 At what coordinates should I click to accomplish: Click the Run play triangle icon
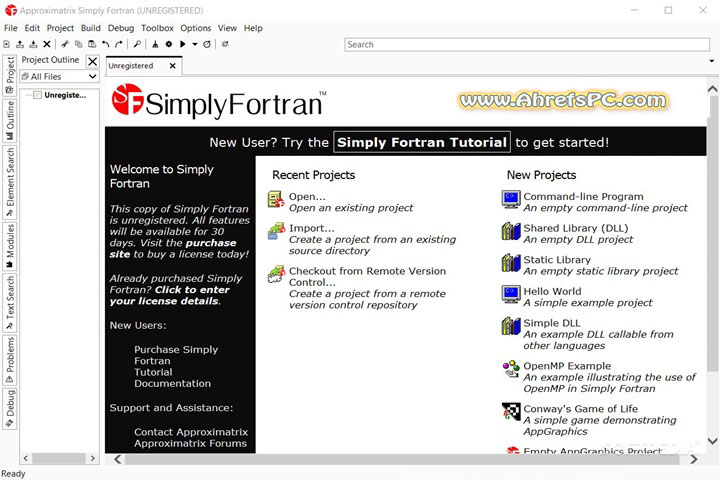pyautogui.click(x=182, y=45)
